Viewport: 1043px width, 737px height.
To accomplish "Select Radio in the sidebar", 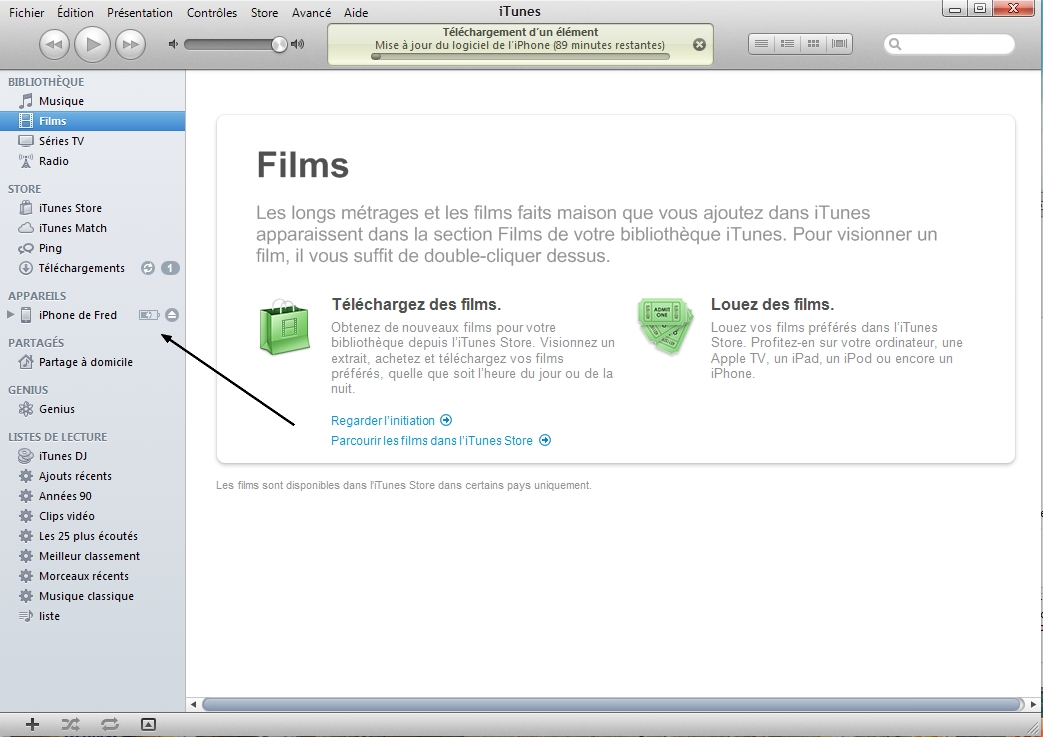I will [x=92, y=161].
